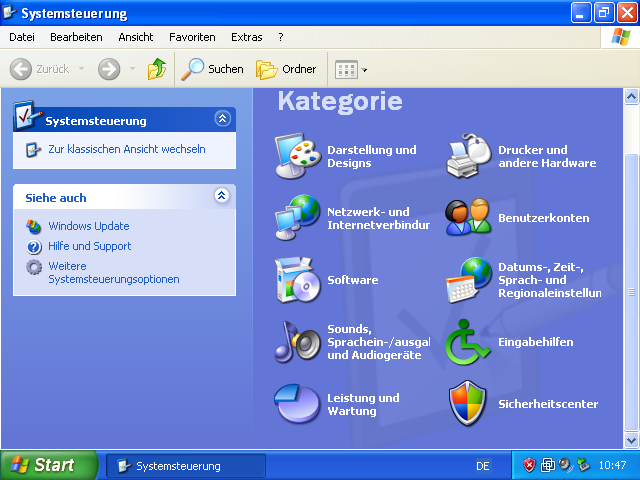Open the Zurück history dropdown arrow
640x480 pixels.
tap(81, 69)
